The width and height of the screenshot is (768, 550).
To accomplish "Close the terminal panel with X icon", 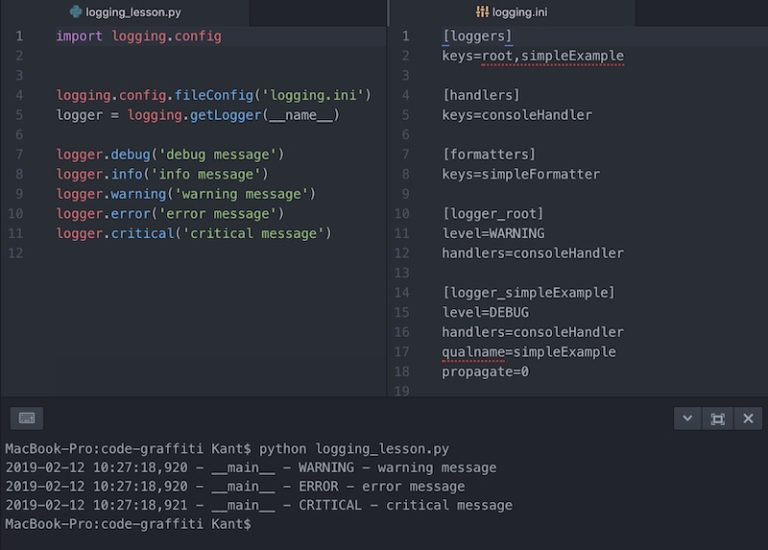I will coord(748,419).
